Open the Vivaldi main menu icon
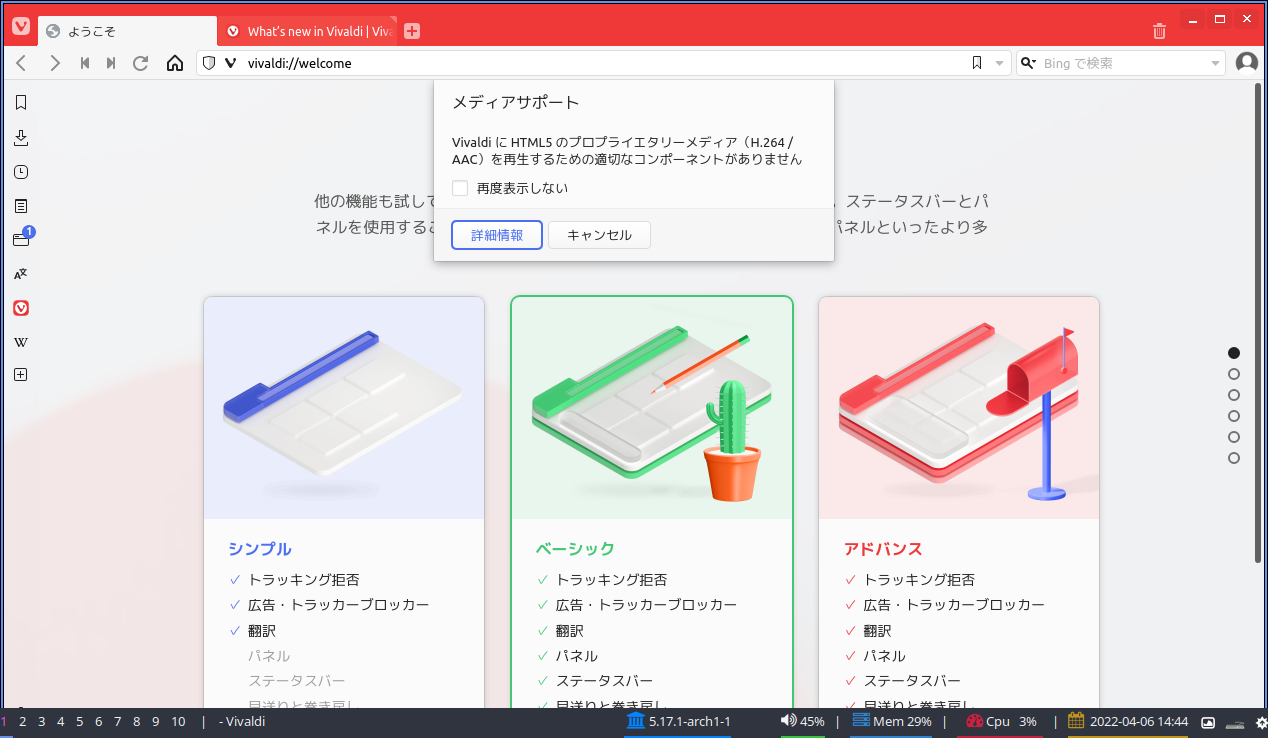This screenshot has width=1268, height=738. [20, 28]
